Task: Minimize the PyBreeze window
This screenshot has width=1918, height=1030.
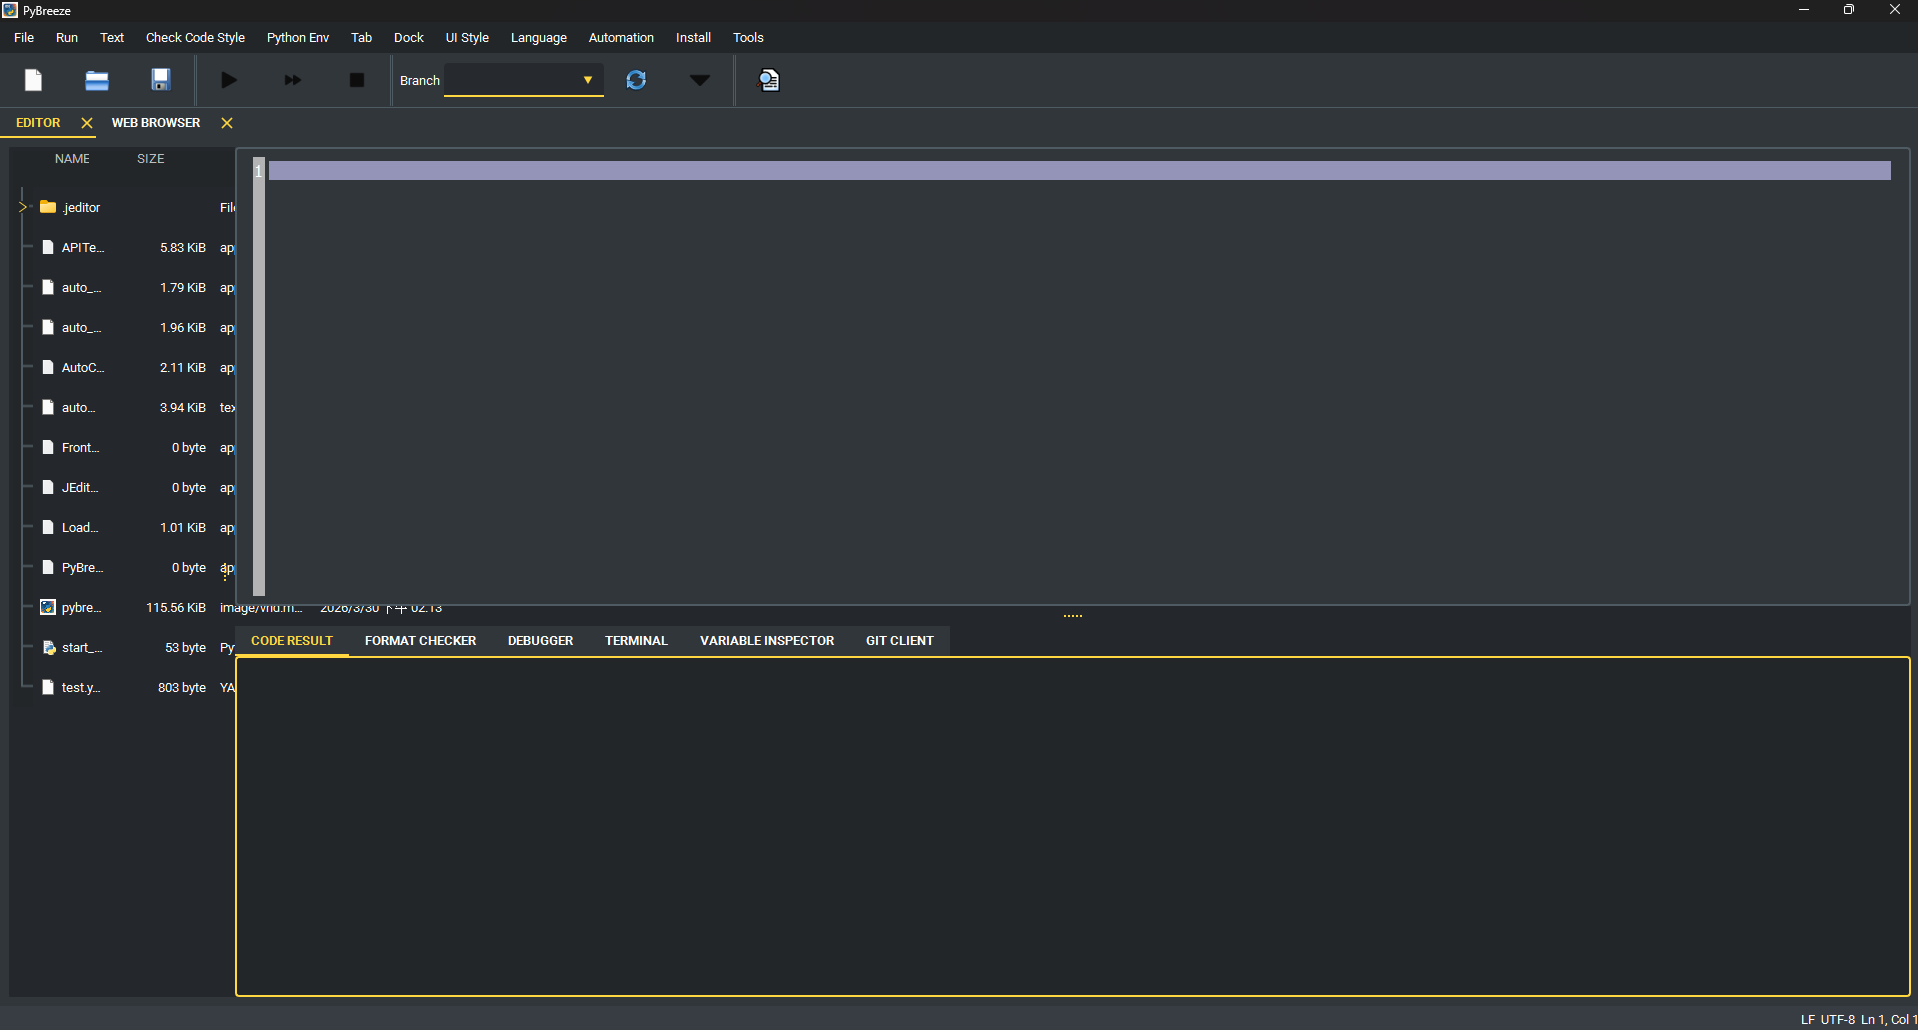Action: 1804,10
